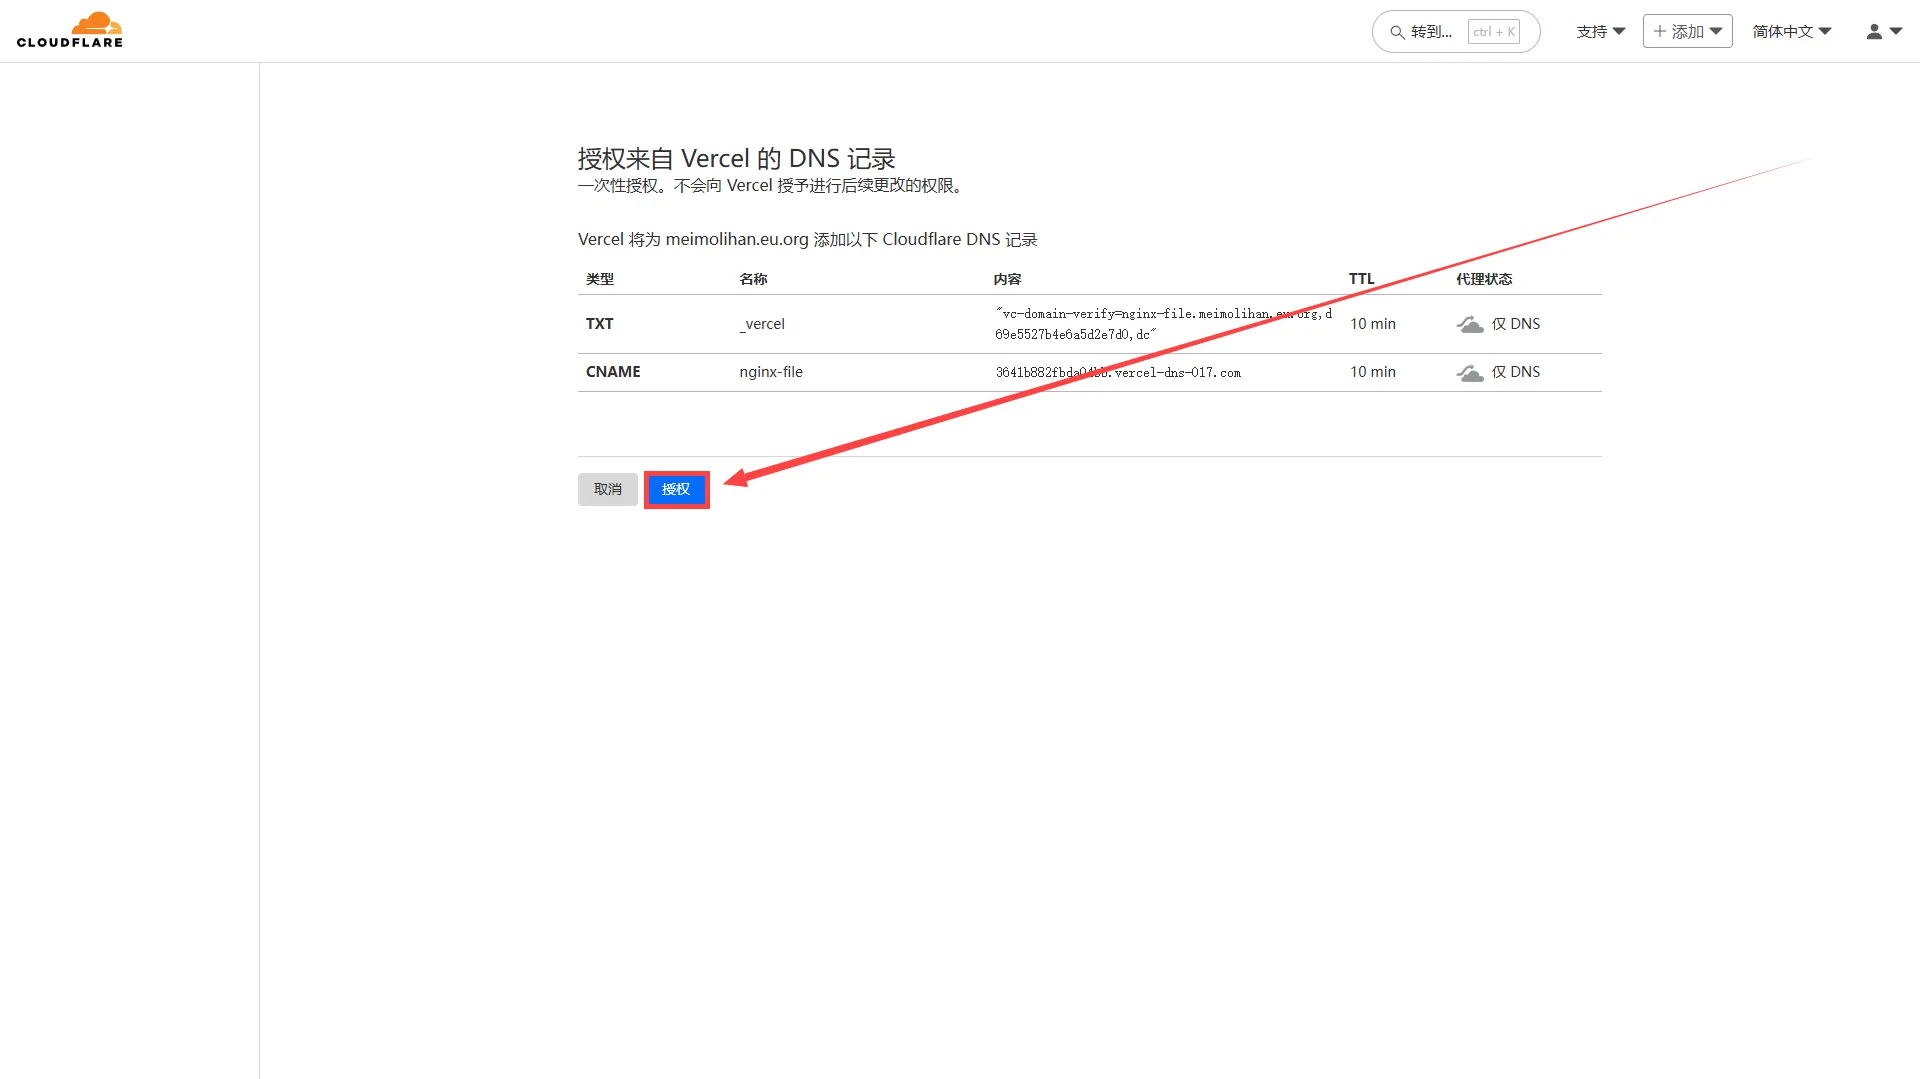
Task: Click the 内容 column header
Action: [1007, 279]
